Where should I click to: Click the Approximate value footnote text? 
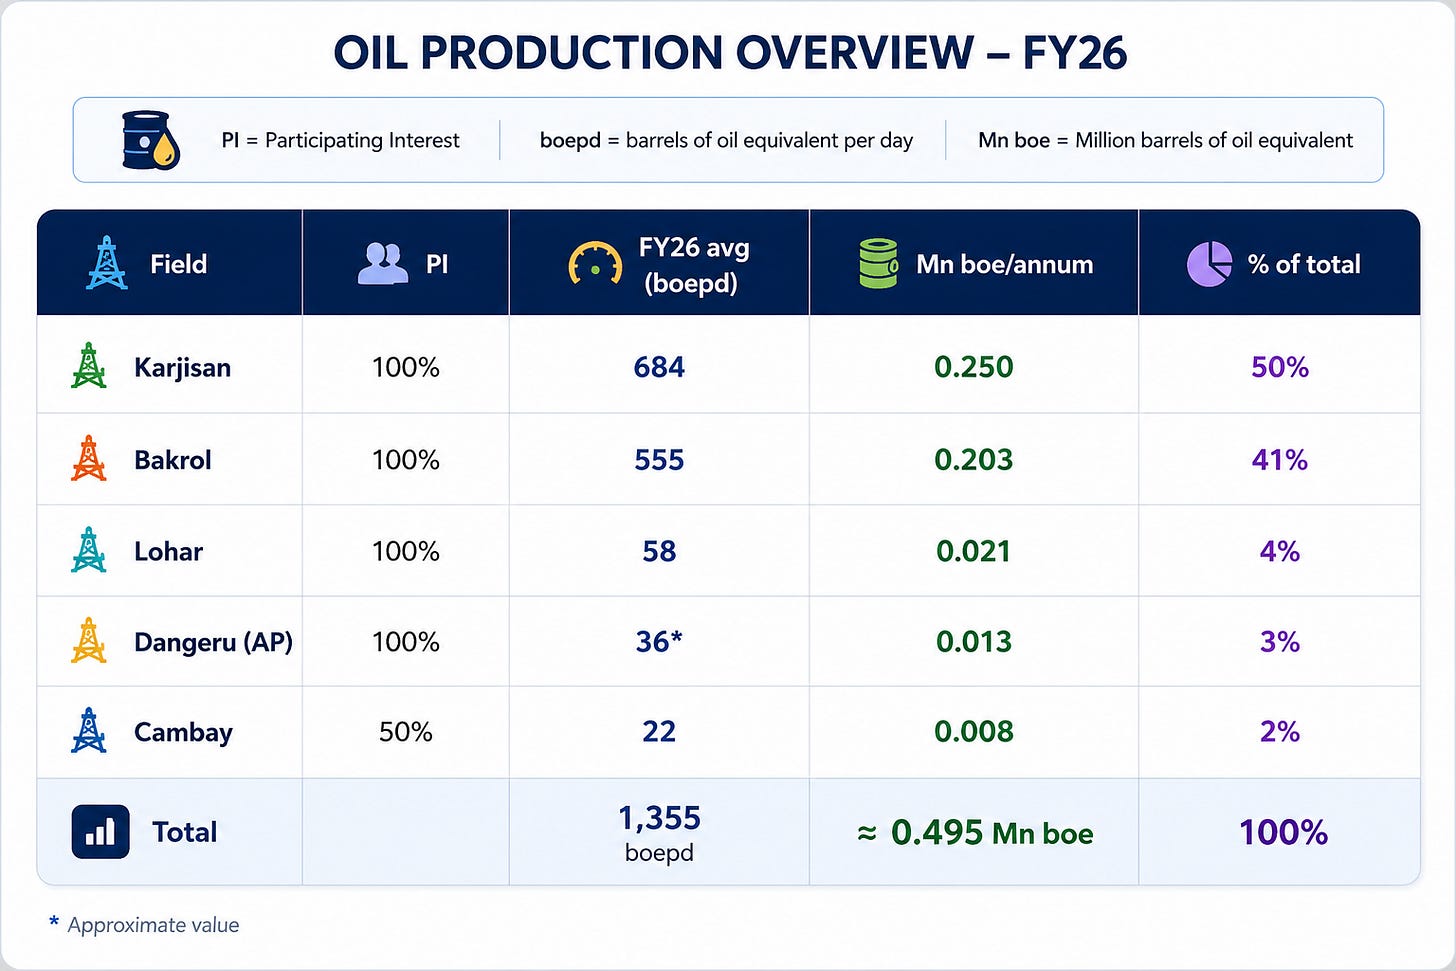153,925
